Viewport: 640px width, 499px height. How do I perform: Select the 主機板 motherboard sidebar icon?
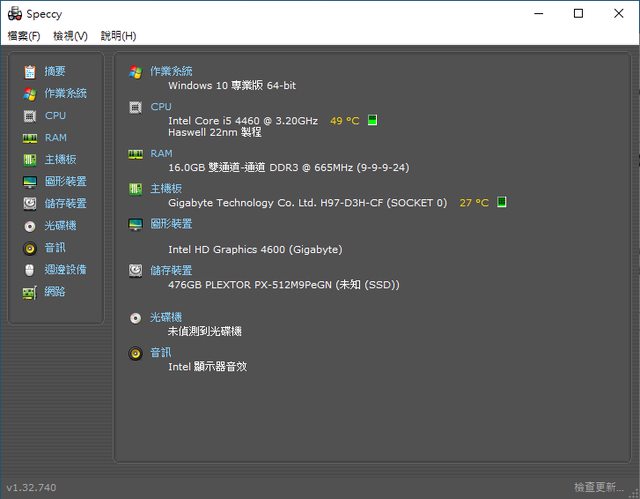coord(29,159)
